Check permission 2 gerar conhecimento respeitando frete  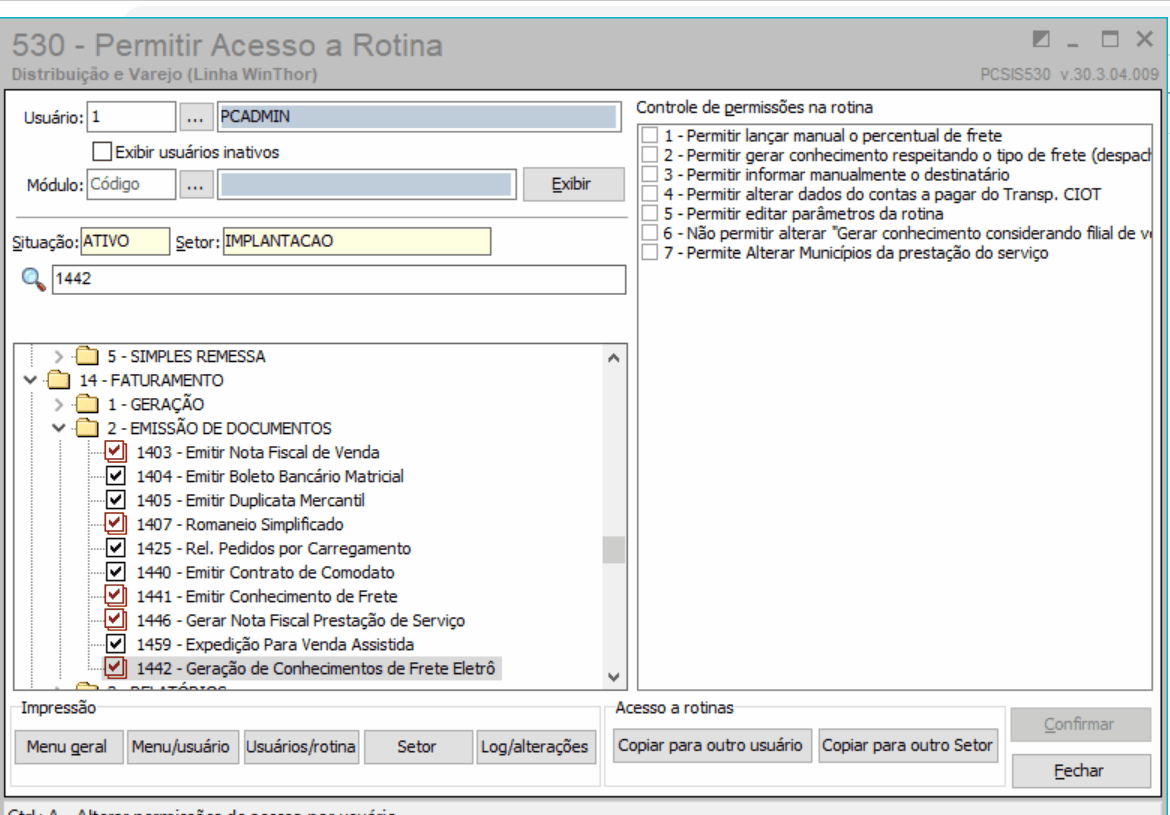click(x=650, y=154)
